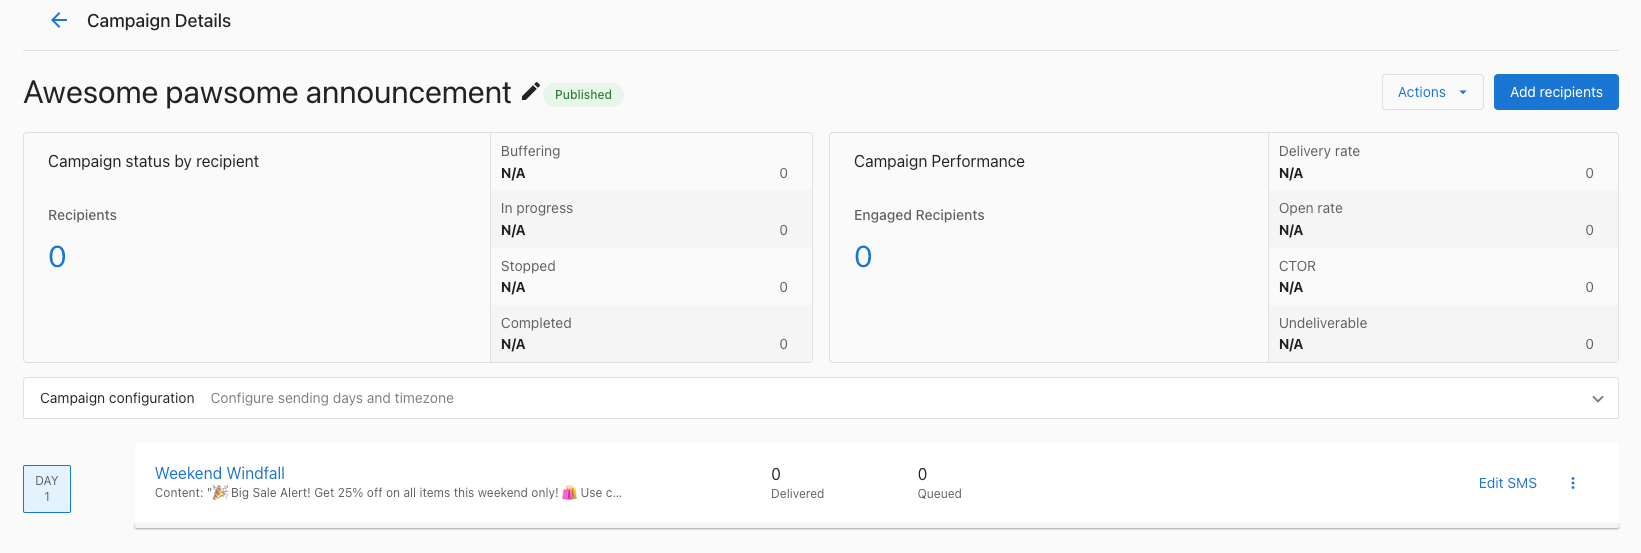
Task: Select the Day 1 step marker
Action: click(x=47, y=489)
